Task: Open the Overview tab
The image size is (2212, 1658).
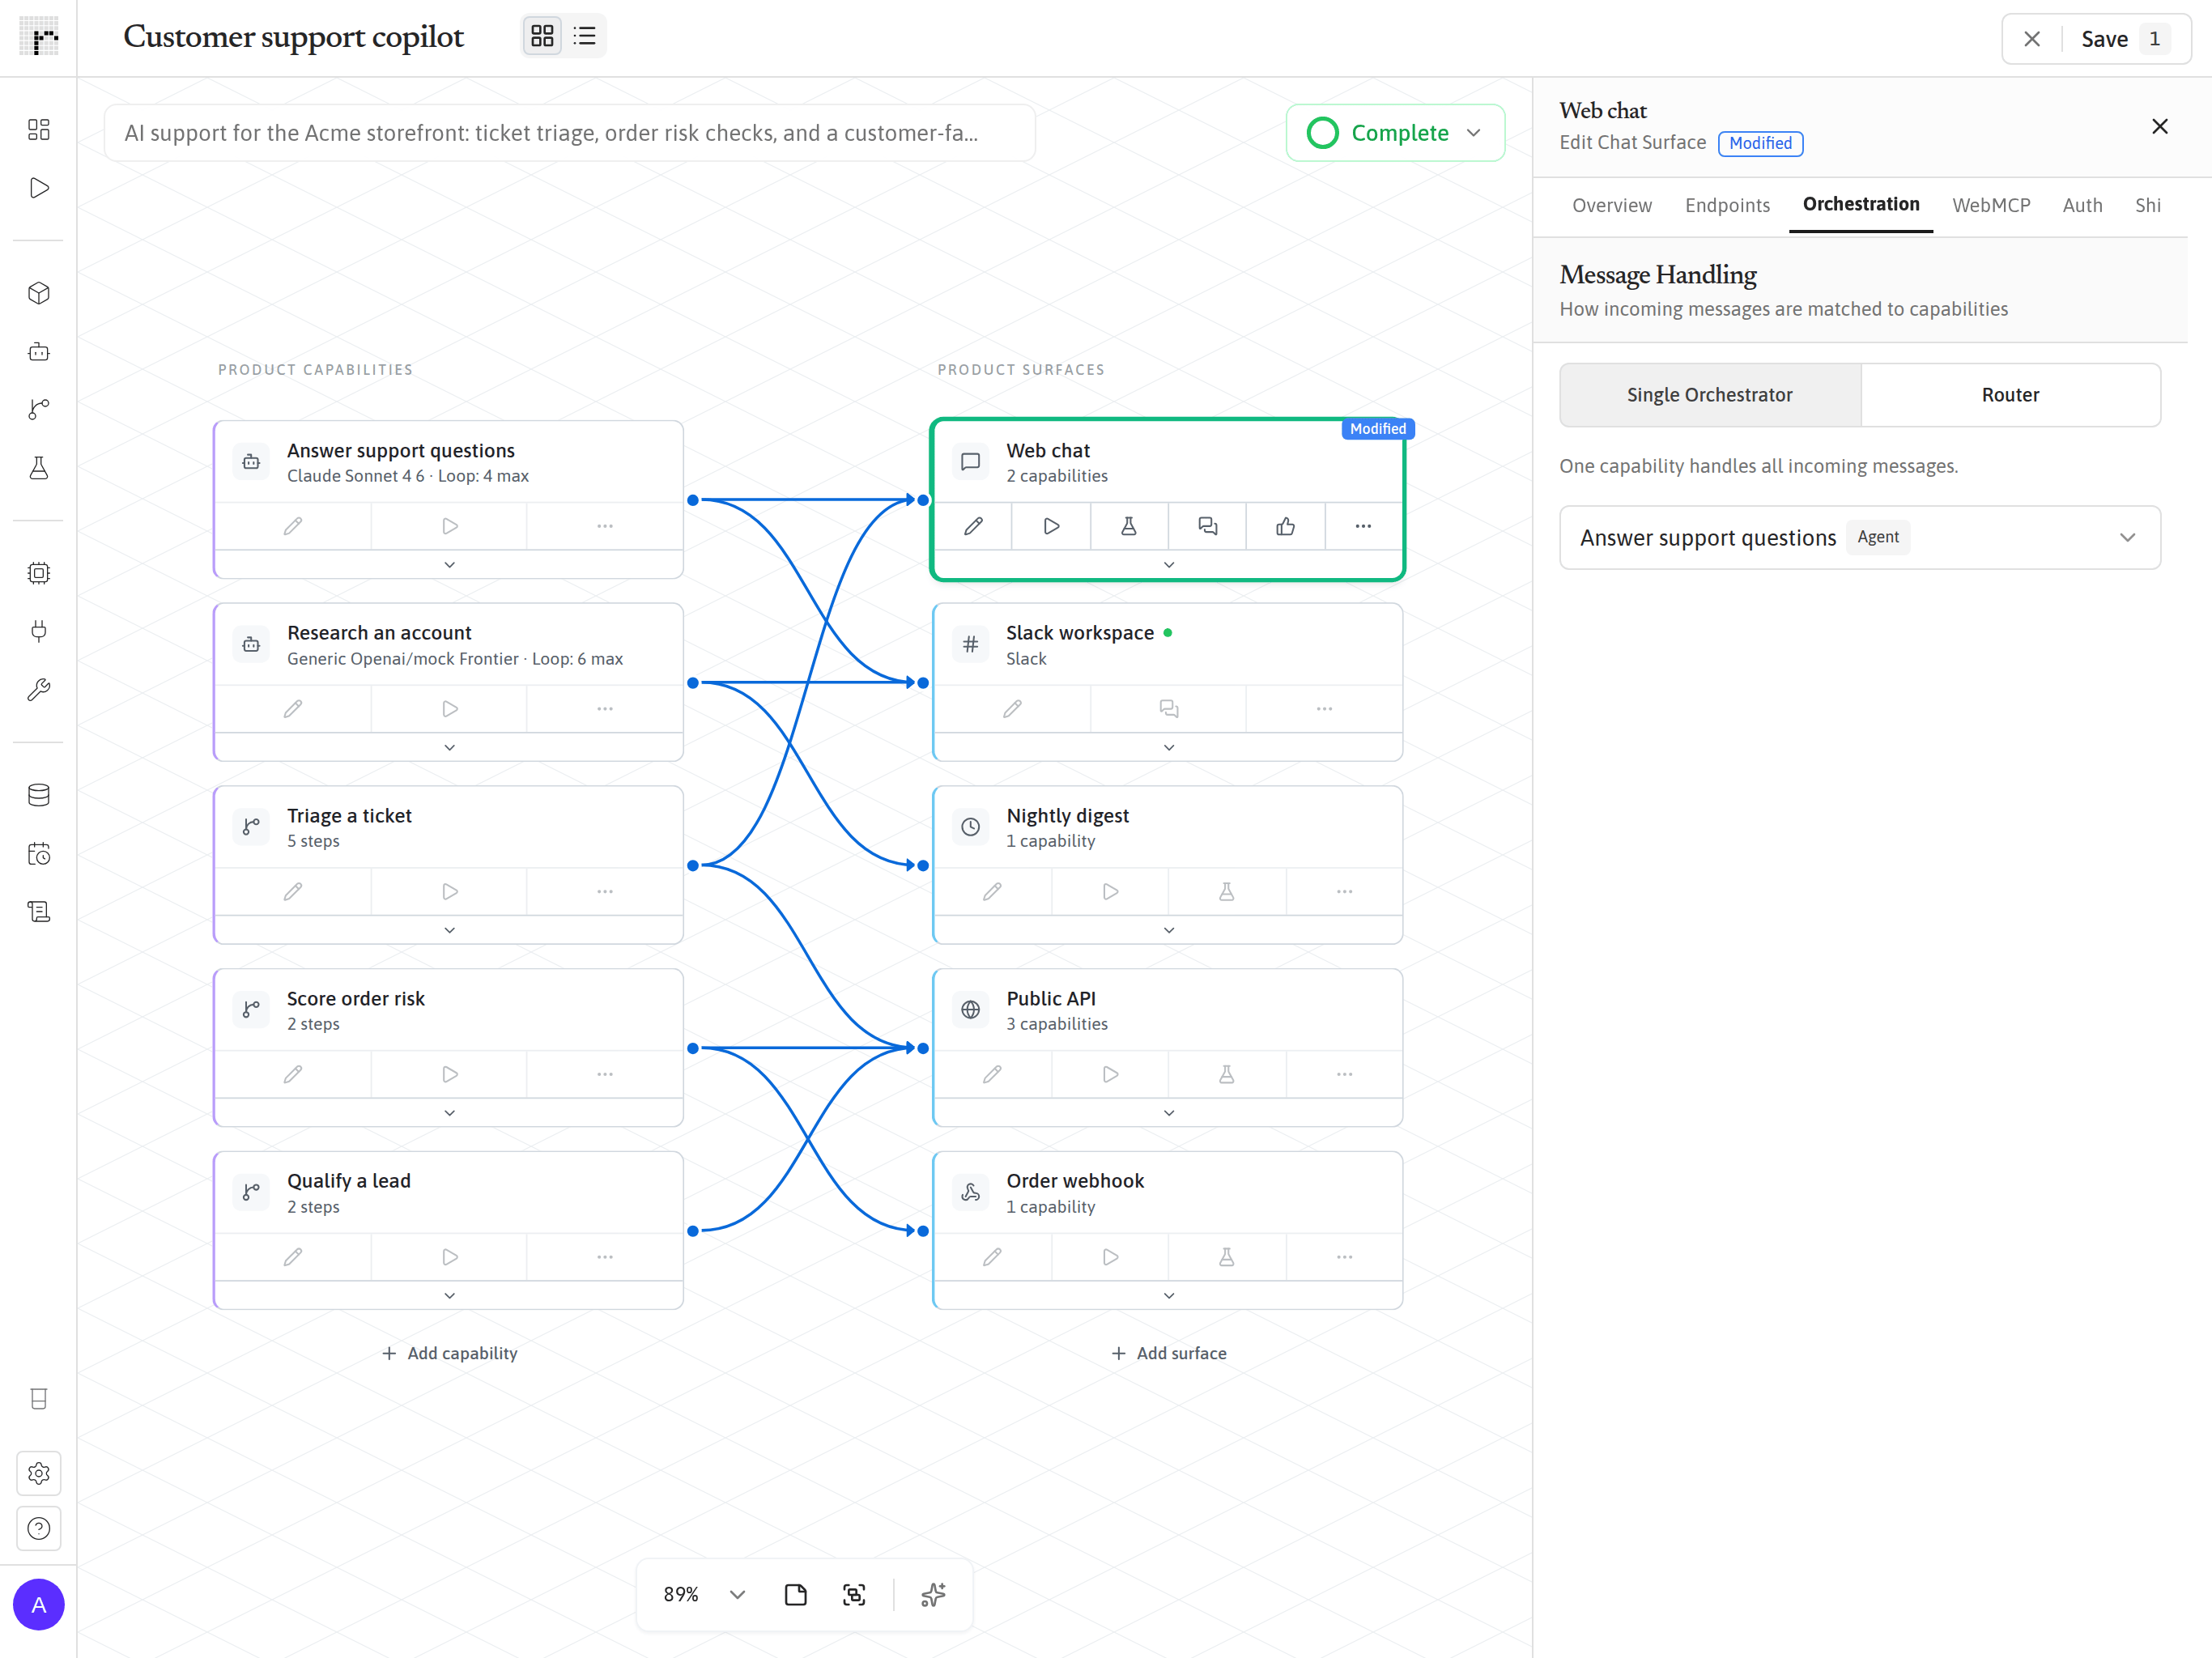Action: [1611, 205]
